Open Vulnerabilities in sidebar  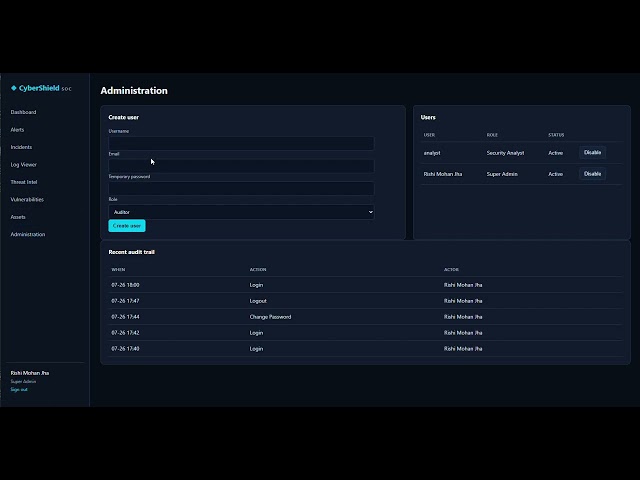point(27,200)
